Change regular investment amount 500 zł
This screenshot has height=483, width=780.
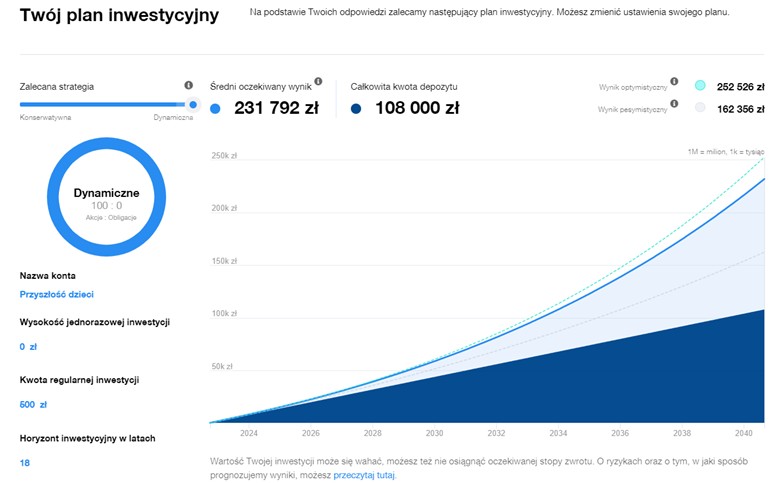pyautogui.click(x=34, y=405)
